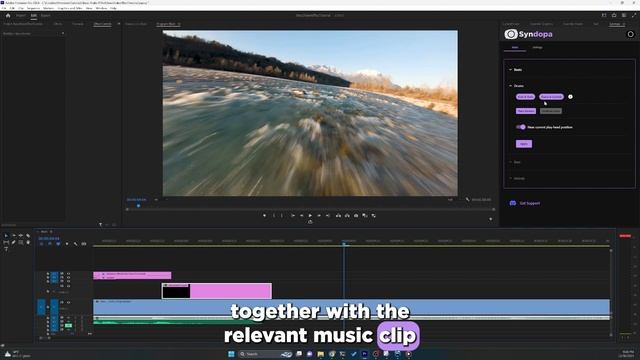This screenshot has width=640, height=360.
Task: Step forward one frame in program monitor
Action: (x=319, y=216)
